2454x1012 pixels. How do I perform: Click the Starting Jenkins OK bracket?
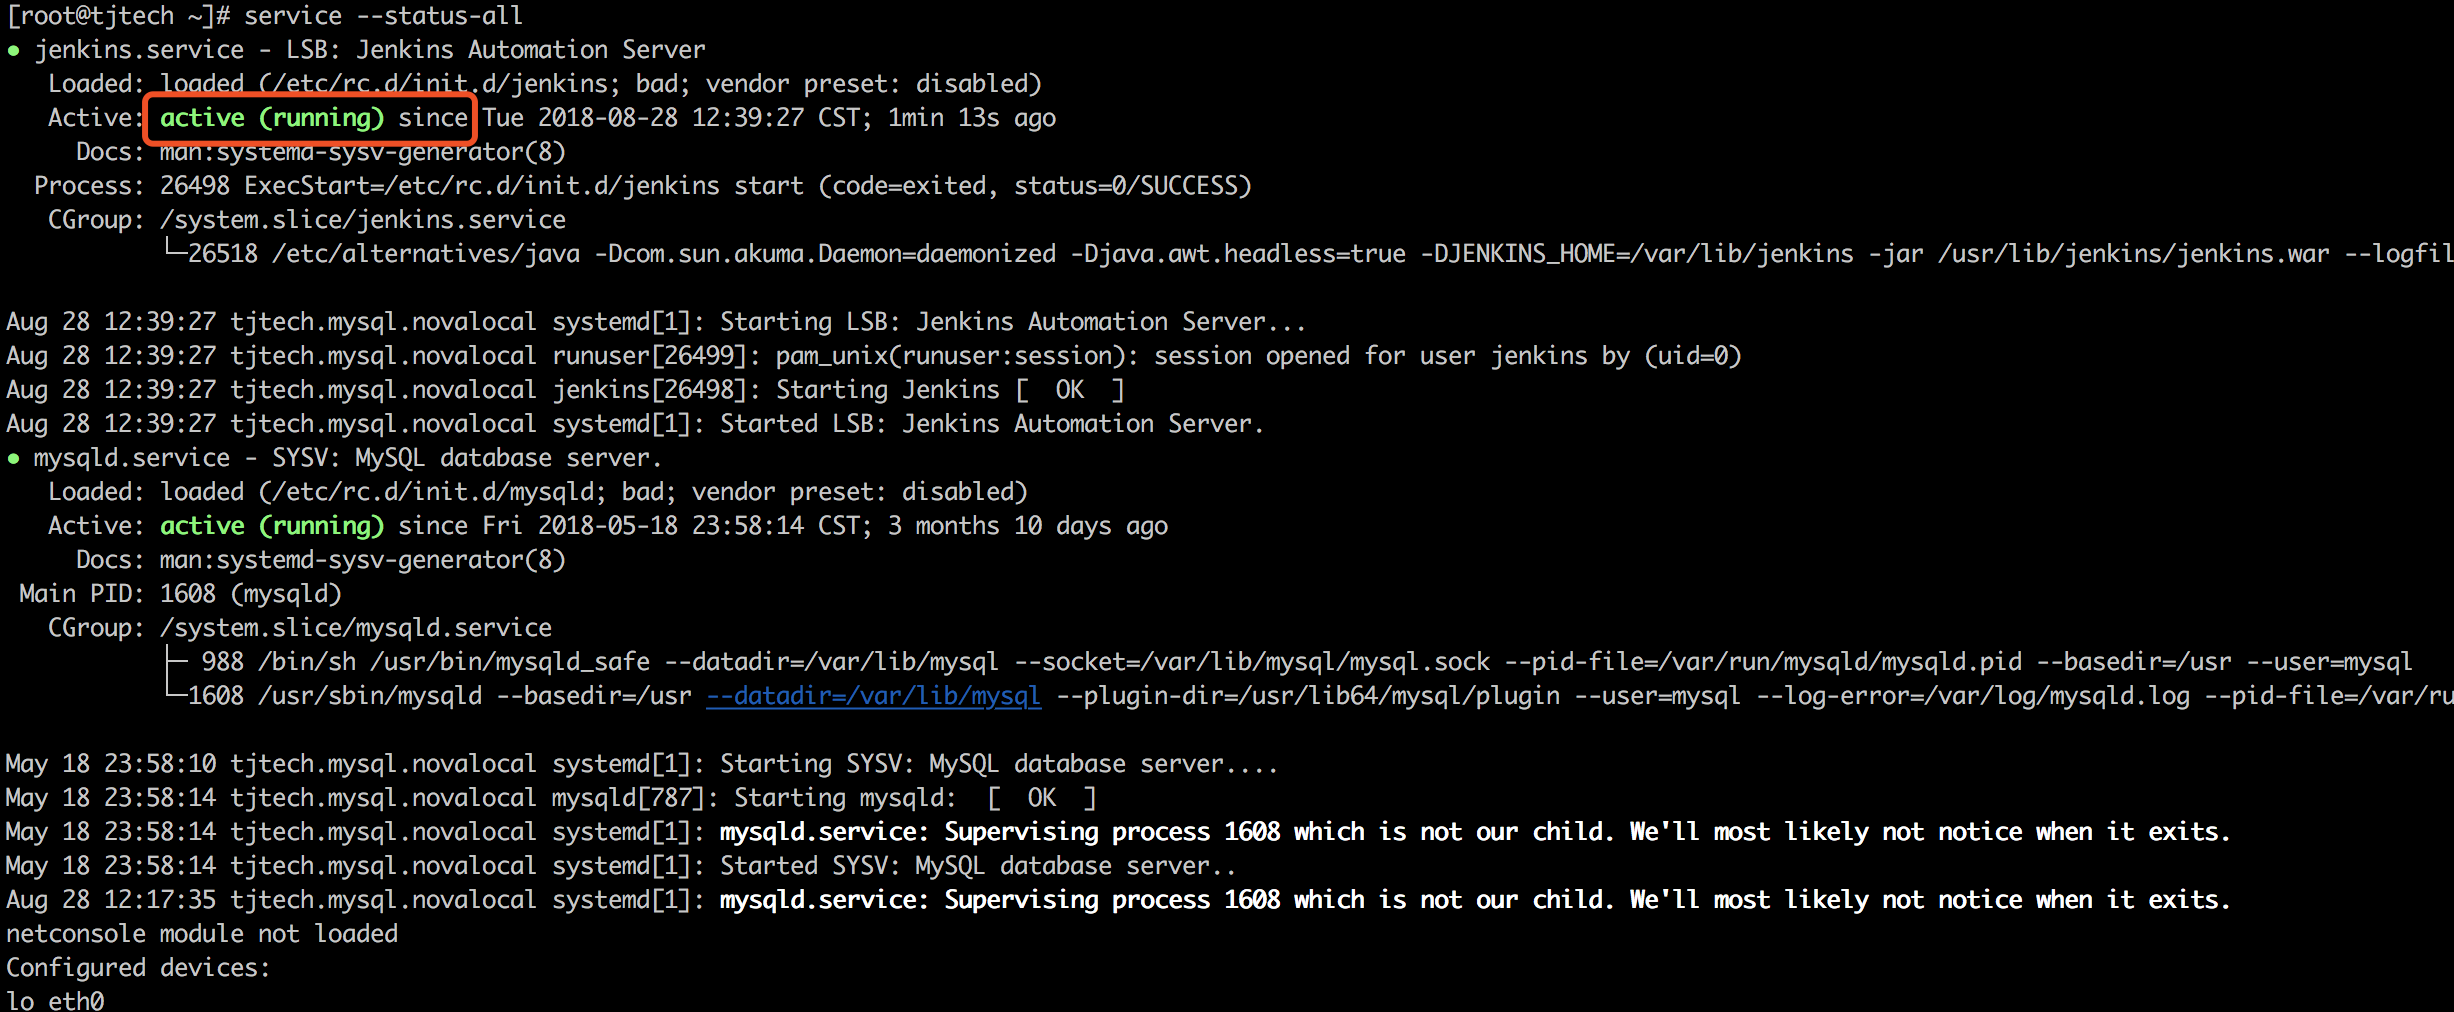tap(1070, 390)
